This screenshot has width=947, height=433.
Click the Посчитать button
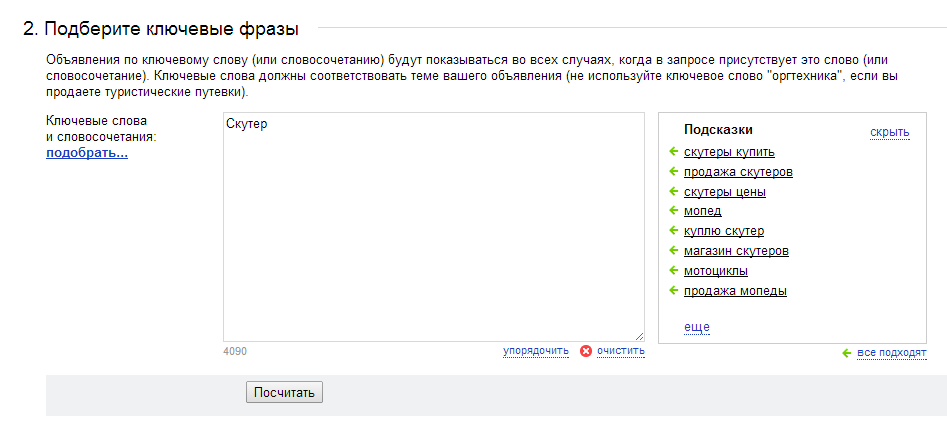click(284, 393)
